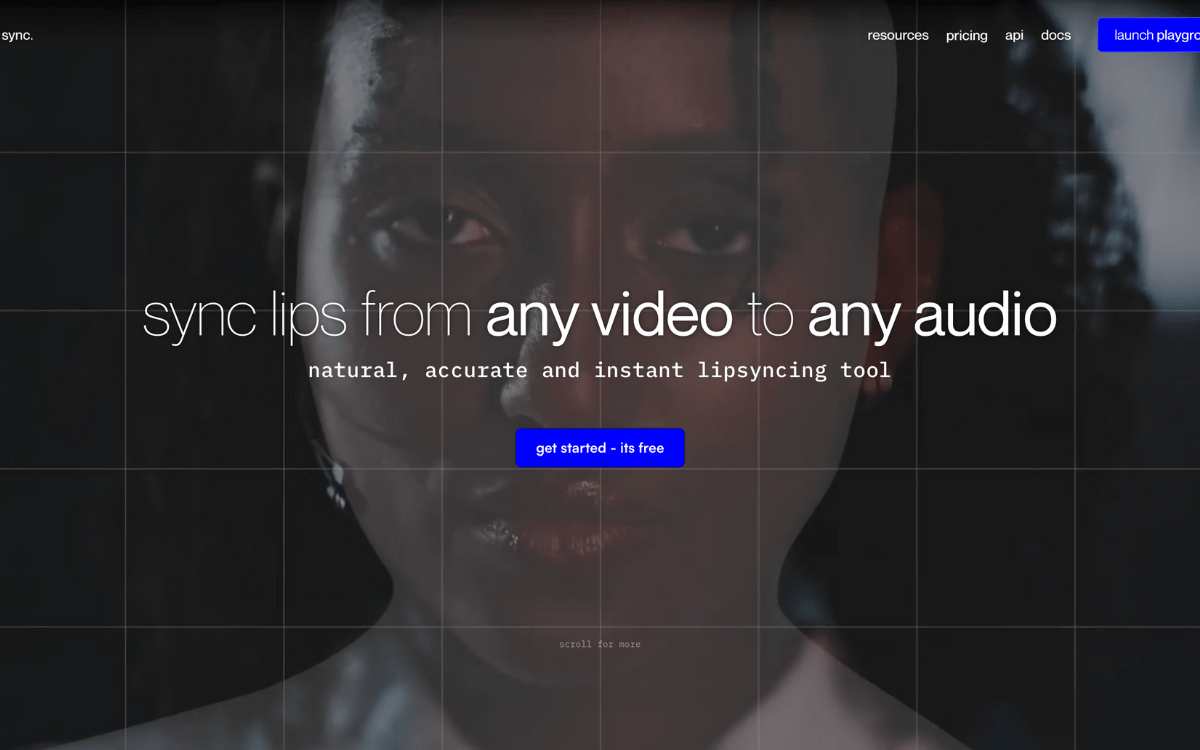Screen dimensions: 1200x750
Task: Open the api nav link
Action: [1014, 36]
